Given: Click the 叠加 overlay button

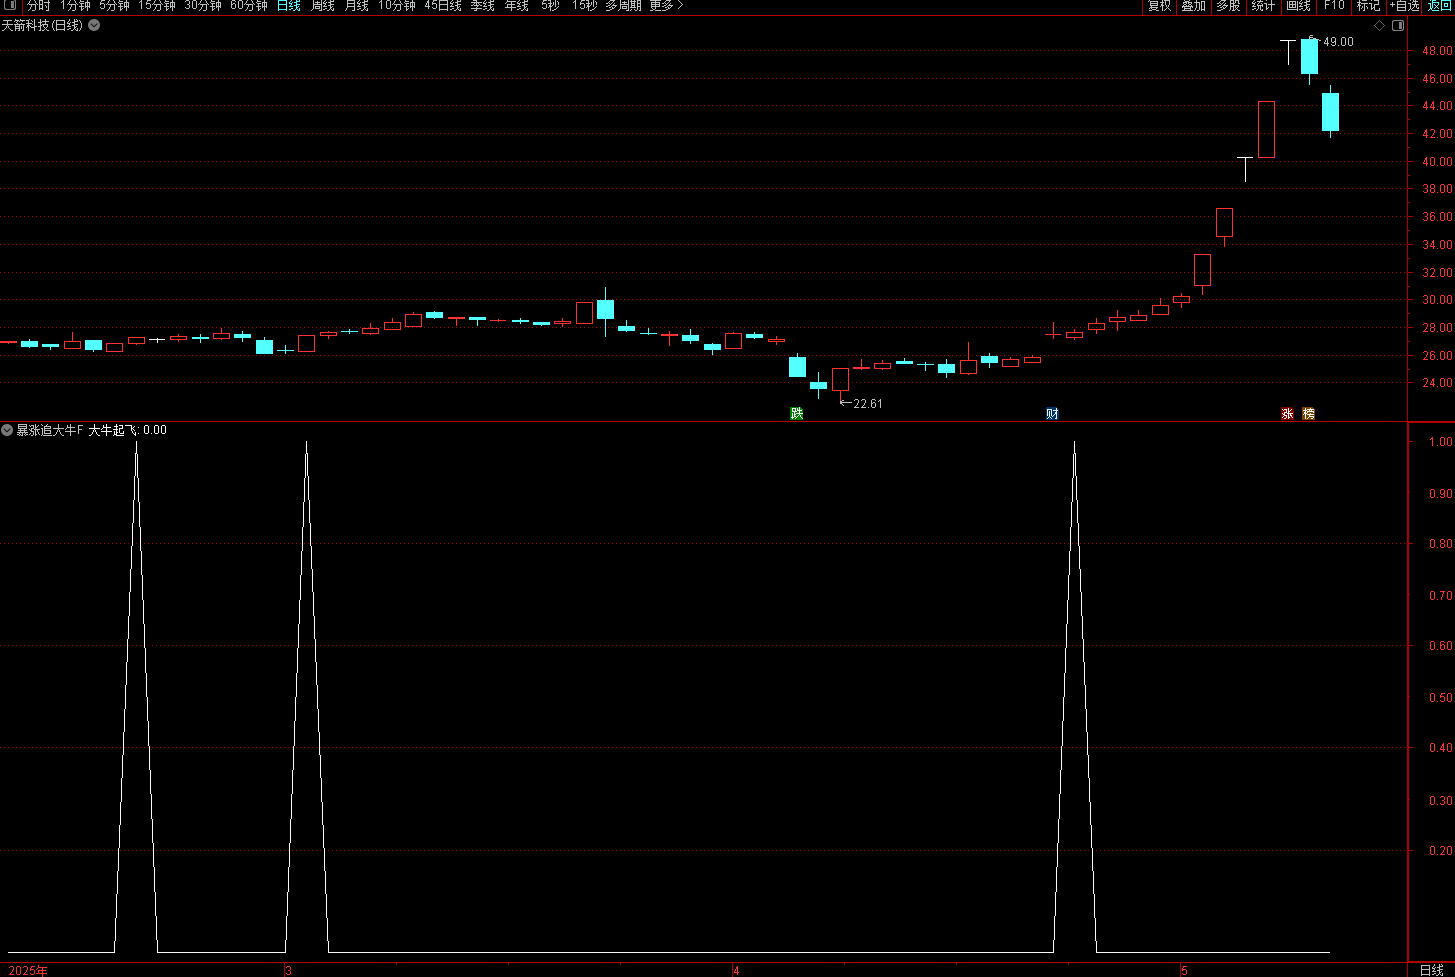Looking at the screenshot, I should (x=1193, y=6).
